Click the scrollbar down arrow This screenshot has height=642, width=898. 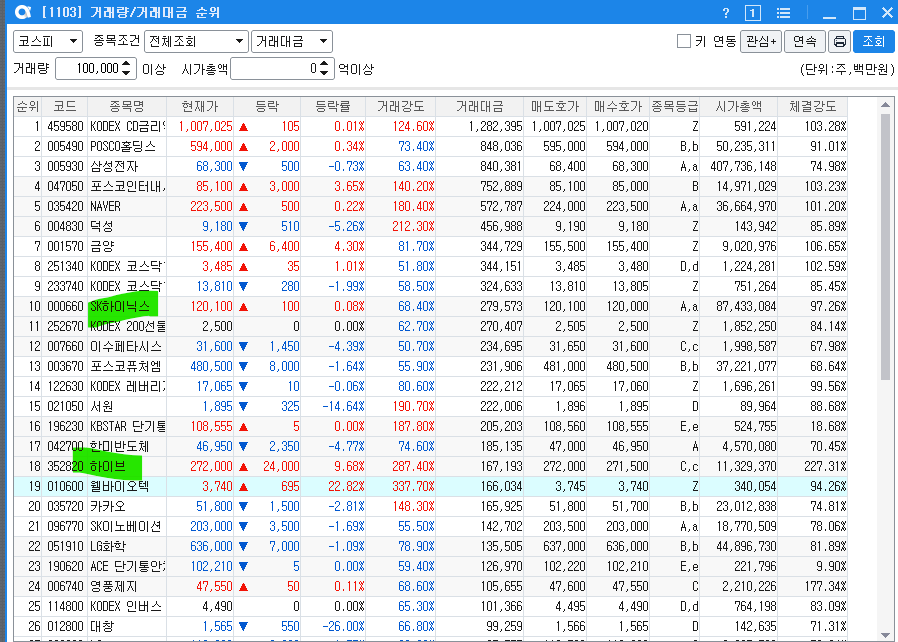885,635
